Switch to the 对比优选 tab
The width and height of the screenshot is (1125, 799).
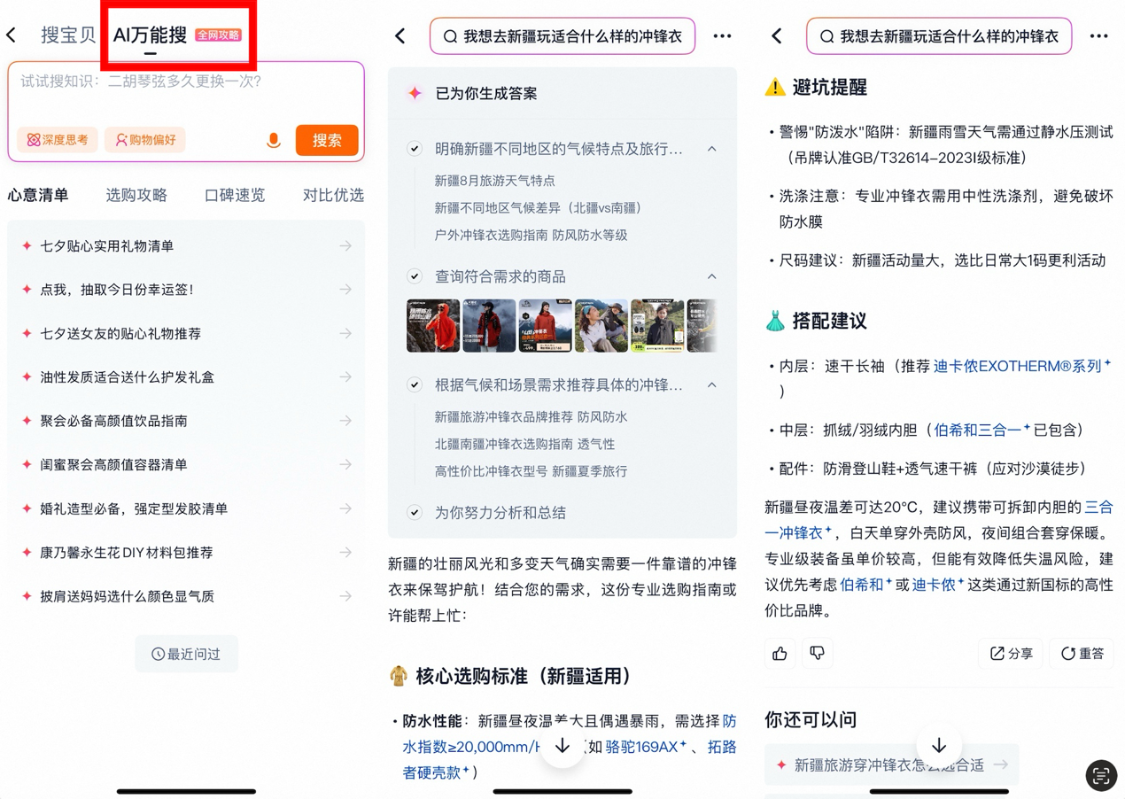[331, 196]
